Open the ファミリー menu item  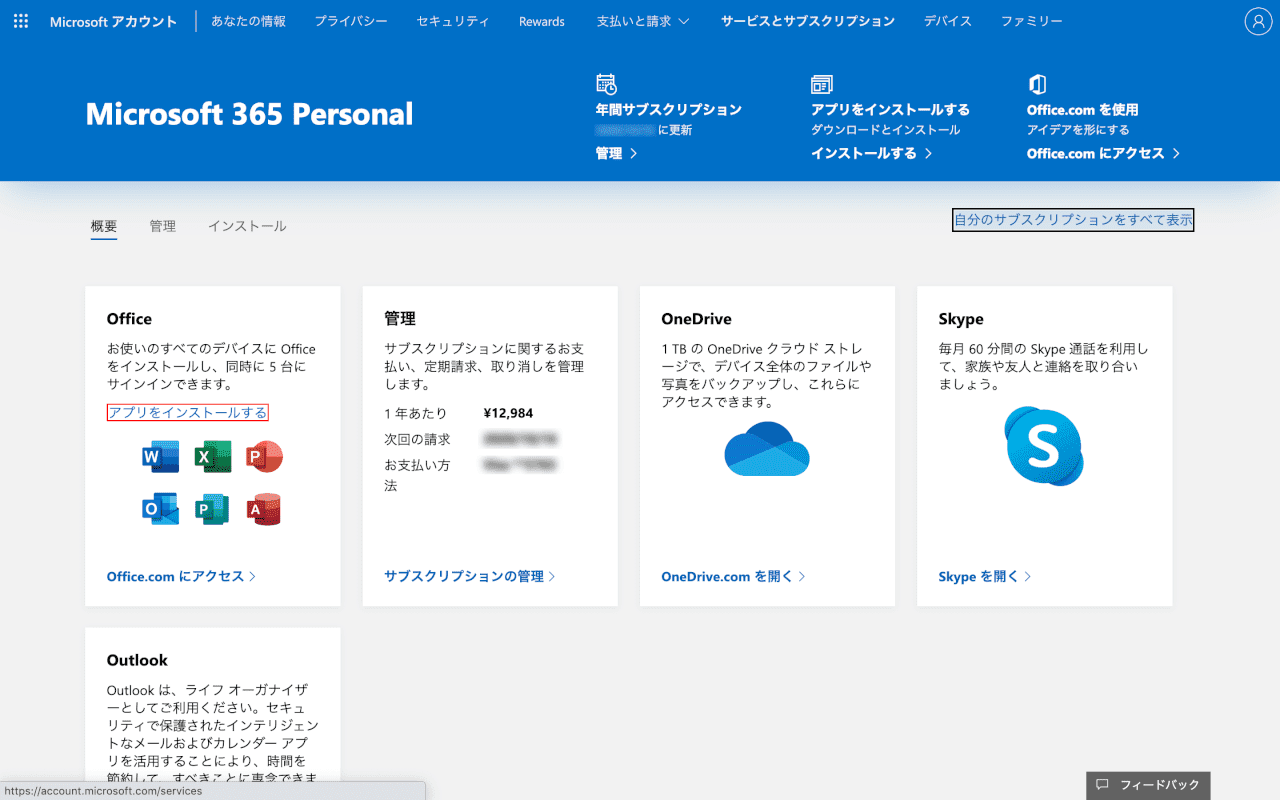tap(1032, 21)
